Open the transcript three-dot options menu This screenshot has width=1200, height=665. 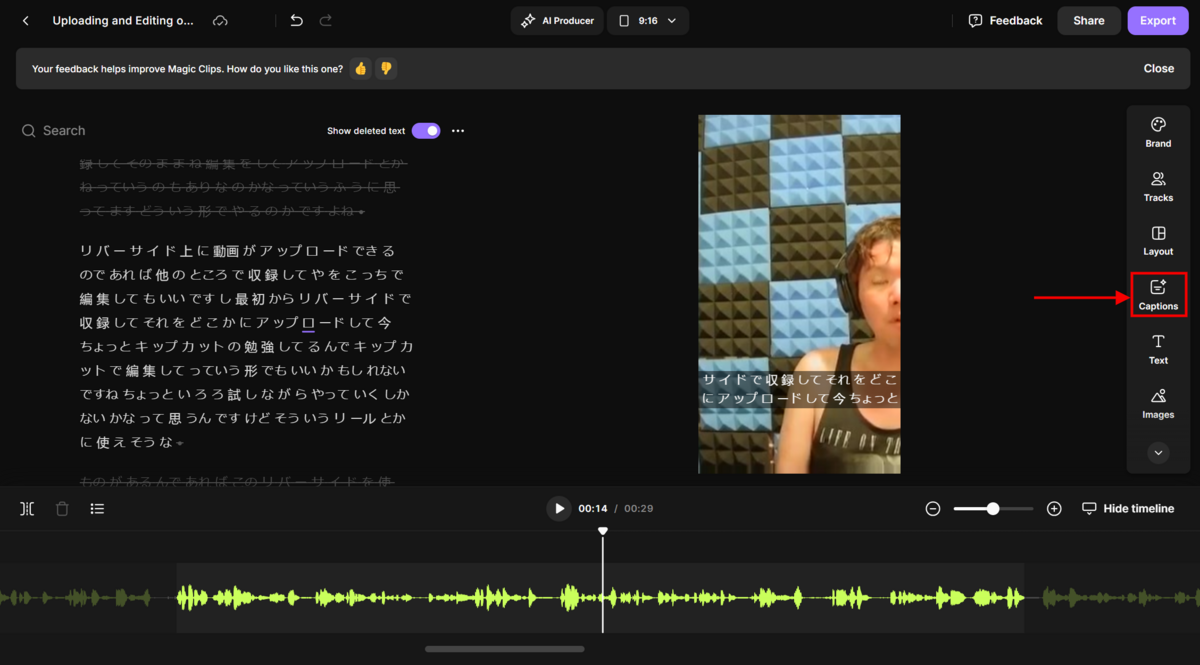tap(458, 131)
